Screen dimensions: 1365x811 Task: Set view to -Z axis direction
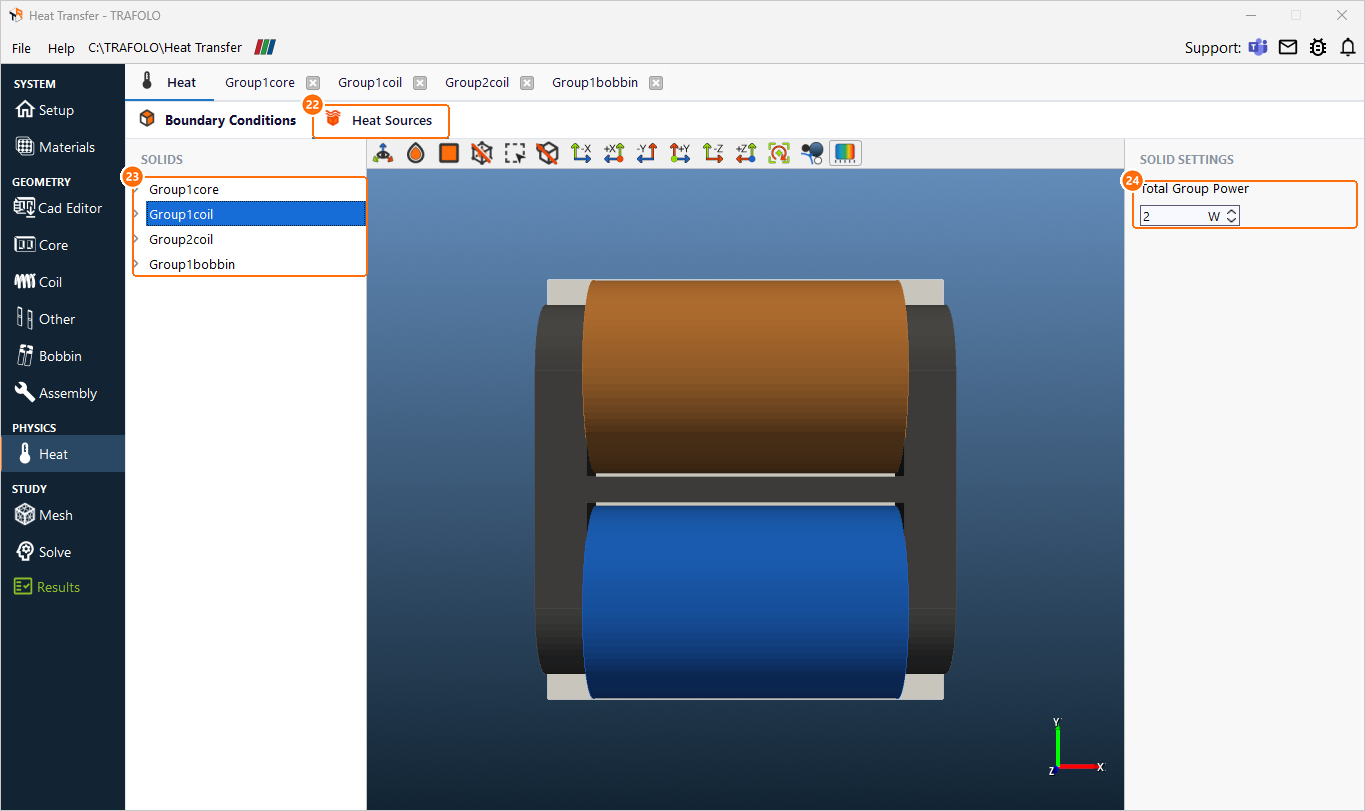click(x=713, y=153)
